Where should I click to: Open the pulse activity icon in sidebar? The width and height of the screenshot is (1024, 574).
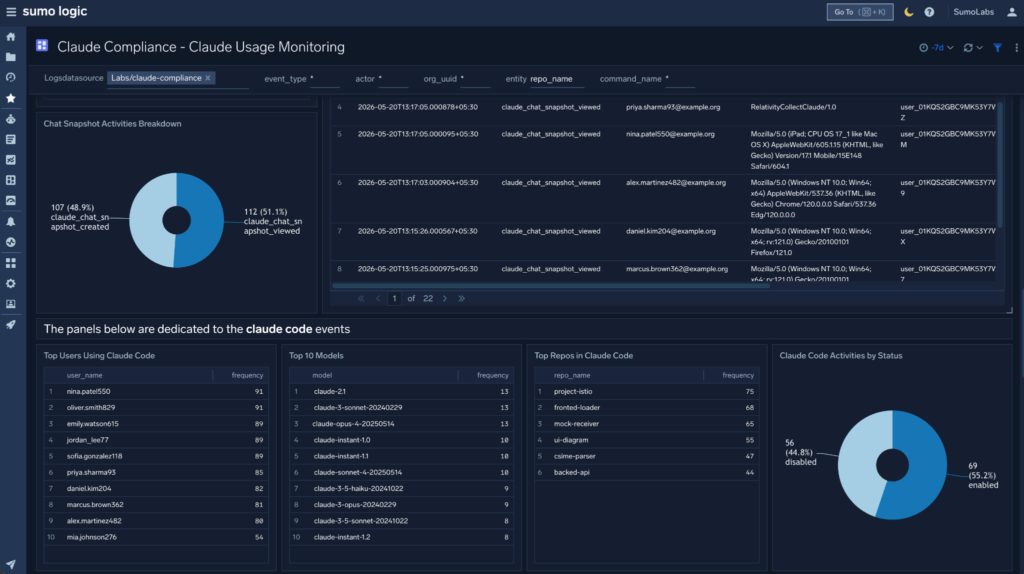click(11, 242)
